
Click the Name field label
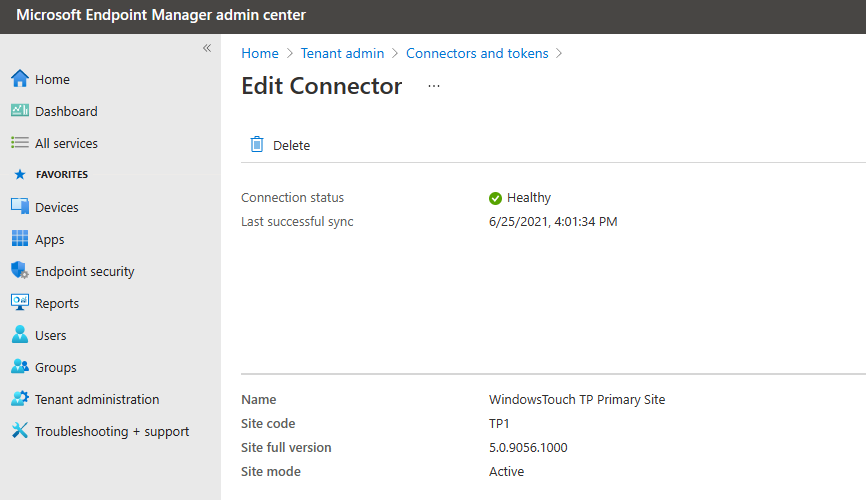(258, 399)
